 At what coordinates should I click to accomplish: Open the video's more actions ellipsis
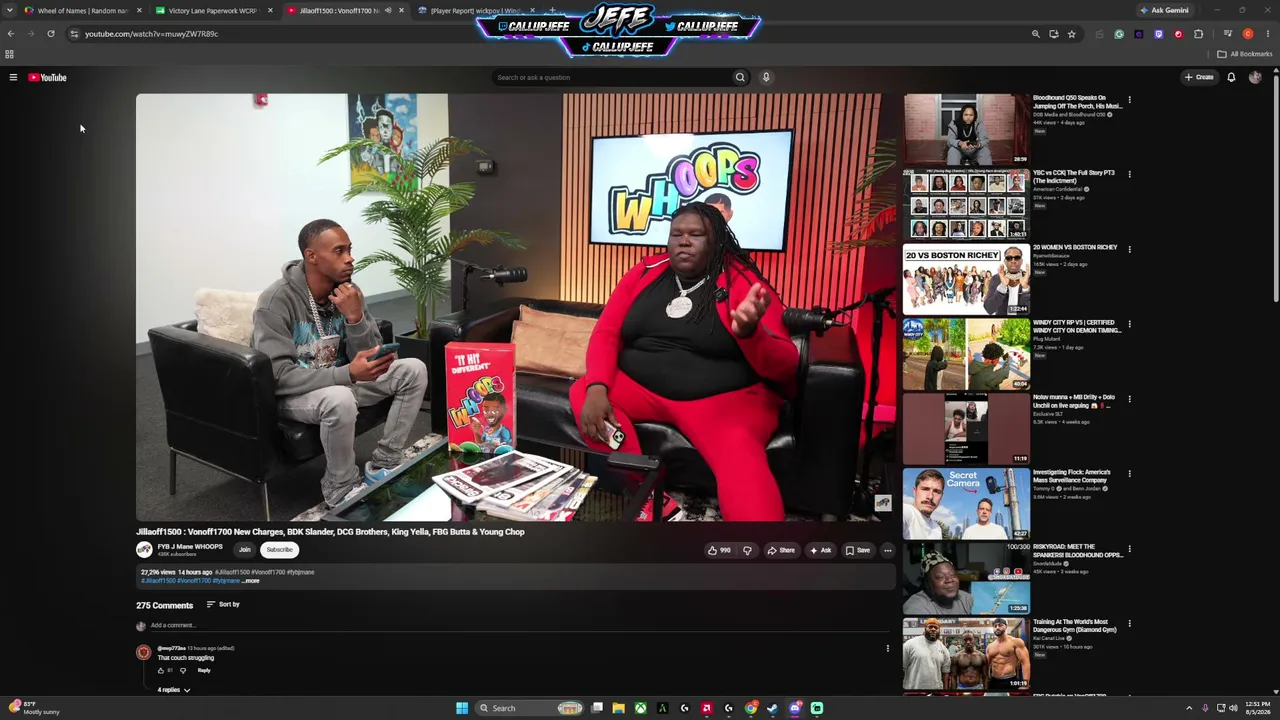[887, 550]
